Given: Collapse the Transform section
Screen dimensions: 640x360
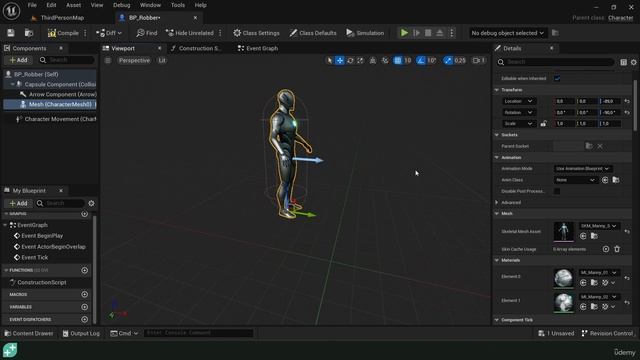Looking at the screenshot, I should pos(497,90).
